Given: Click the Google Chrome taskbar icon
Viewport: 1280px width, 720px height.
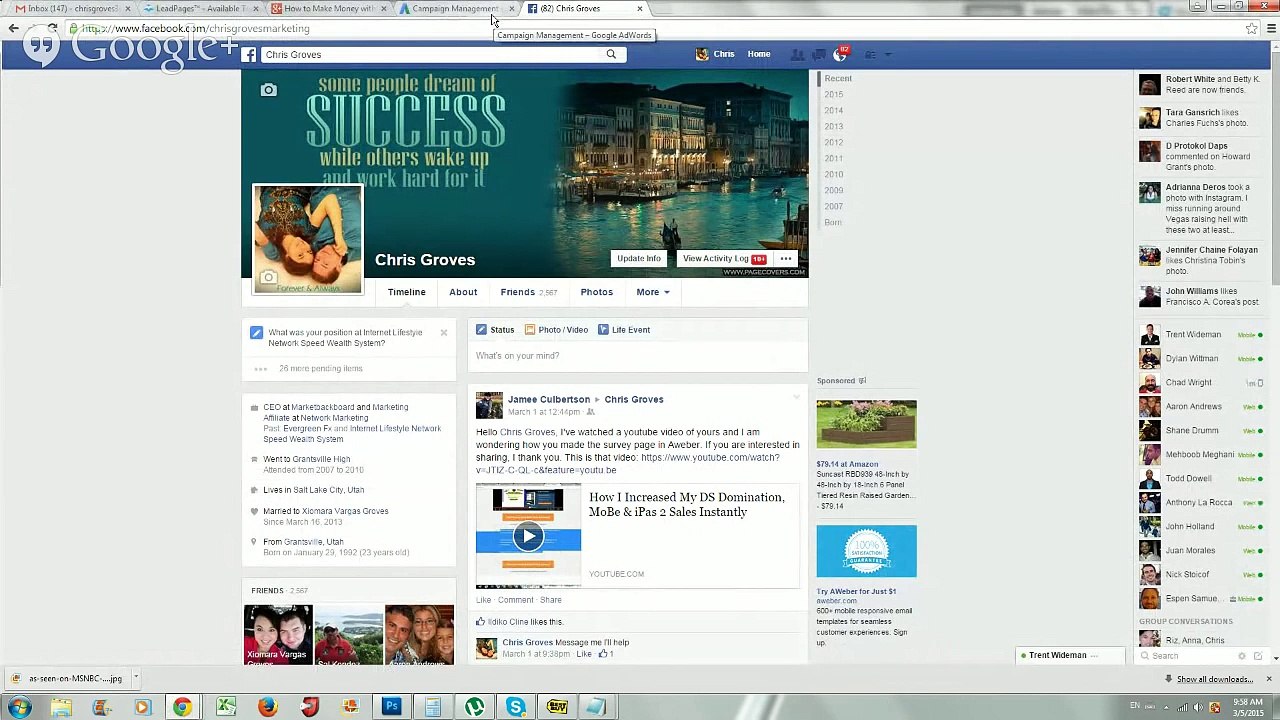Looking at the screenshot, I should tap(182, 707).
